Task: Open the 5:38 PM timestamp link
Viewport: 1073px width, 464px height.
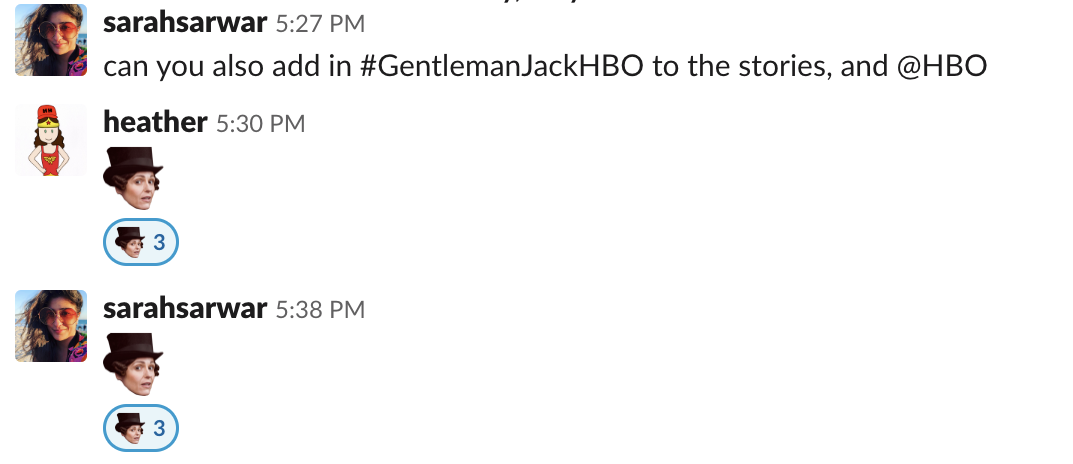Action: [320, 310]
